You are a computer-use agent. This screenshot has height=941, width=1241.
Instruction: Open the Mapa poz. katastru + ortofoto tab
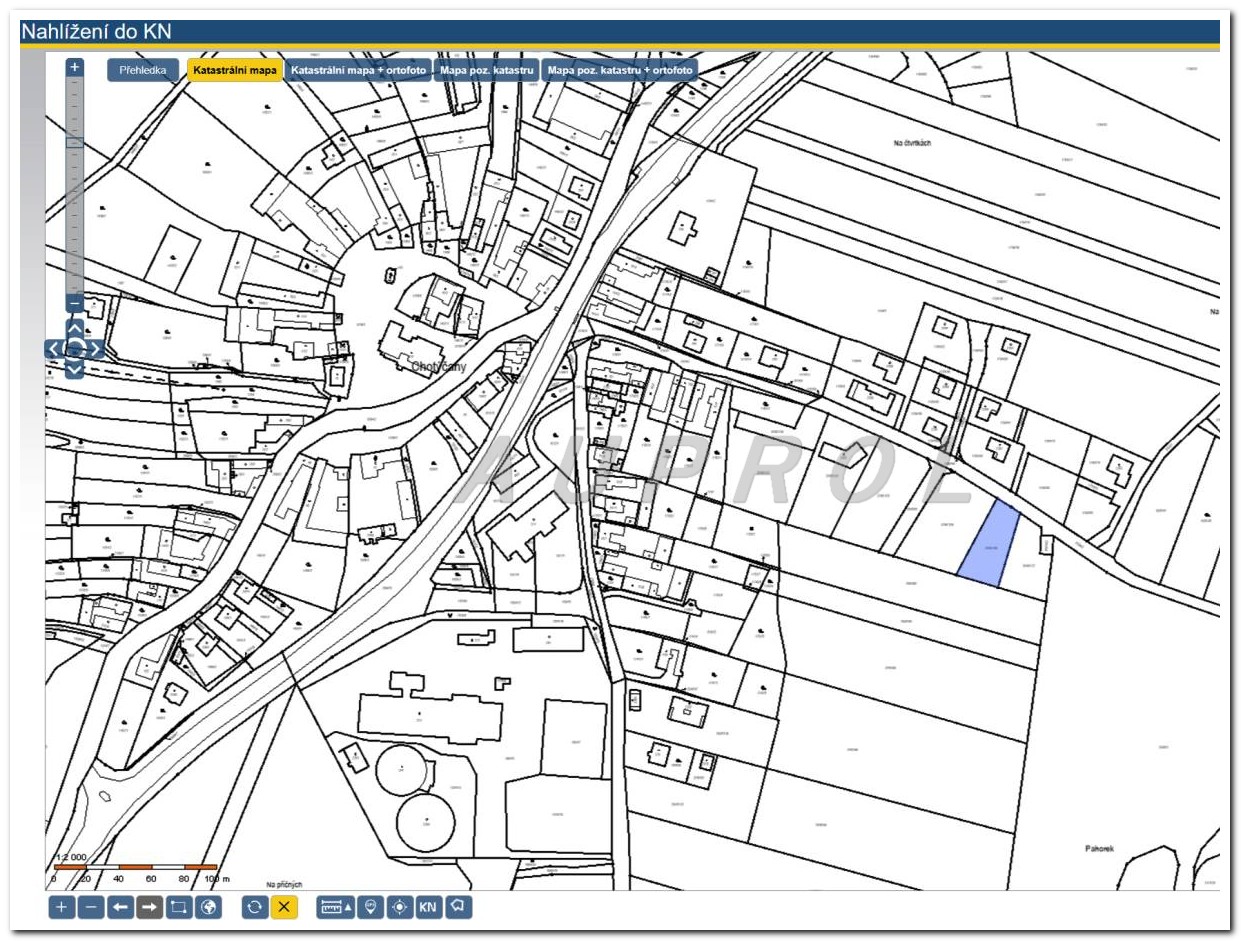(620, 71)
